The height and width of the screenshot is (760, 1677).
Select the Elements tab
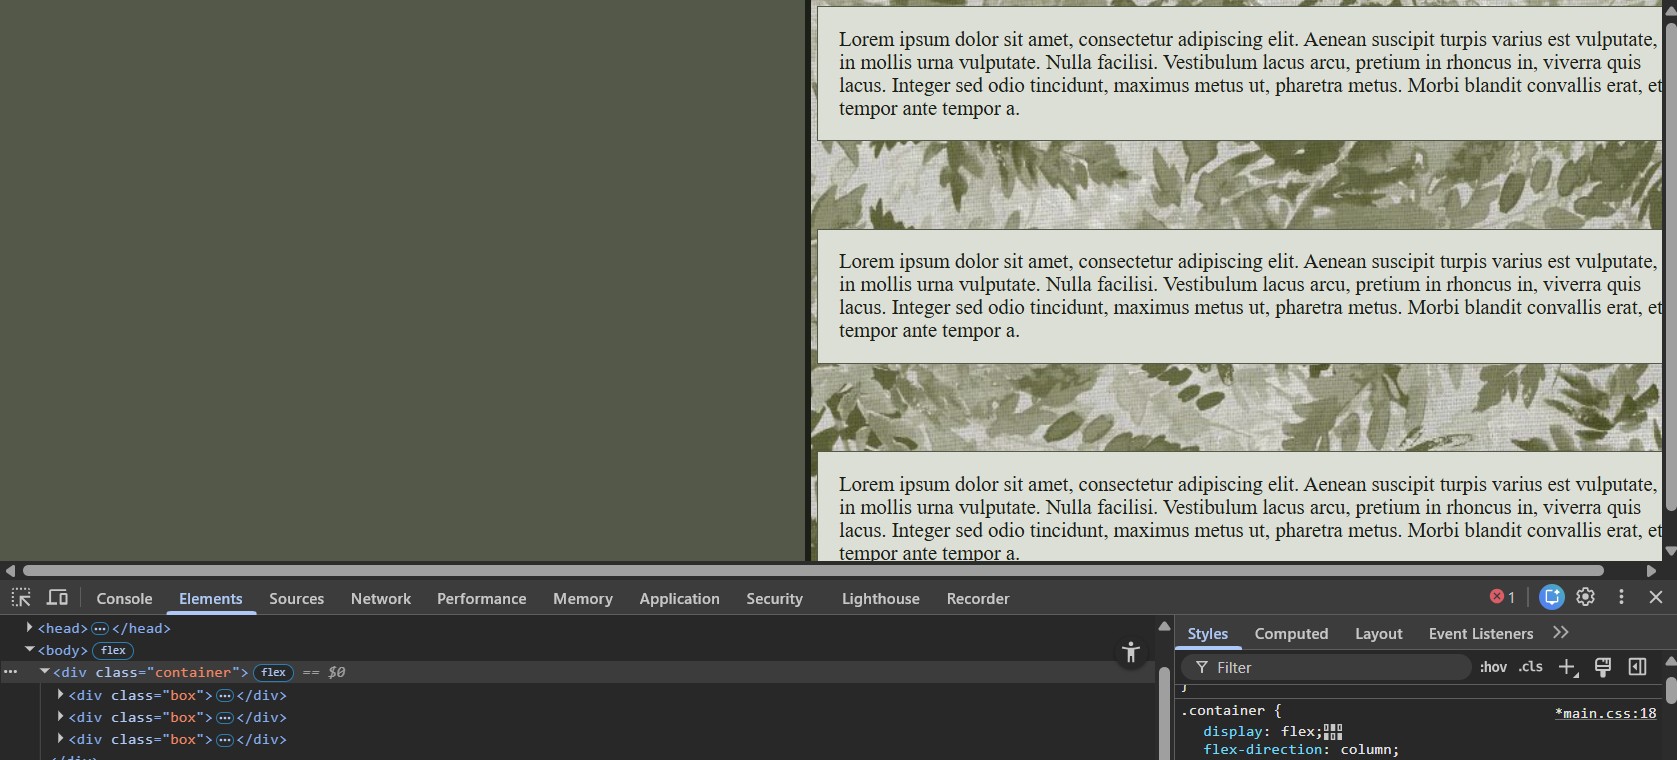point(211,599)
